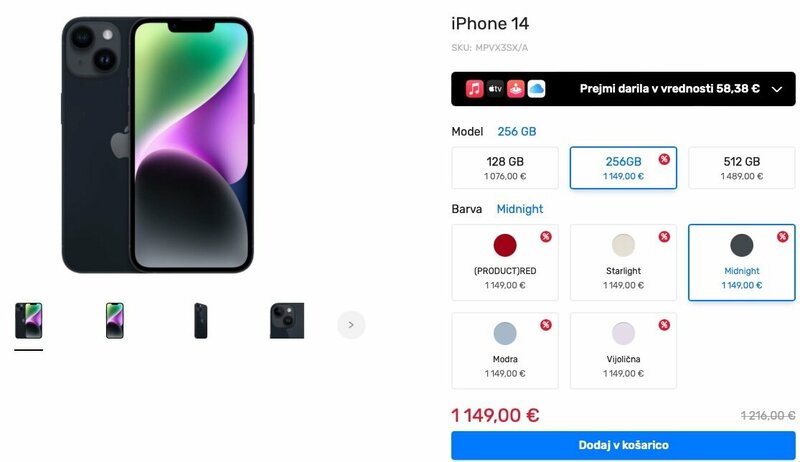Viewport: 800px width, 462px height.
Task: Select the 512 GB model option
Action: 742,168
